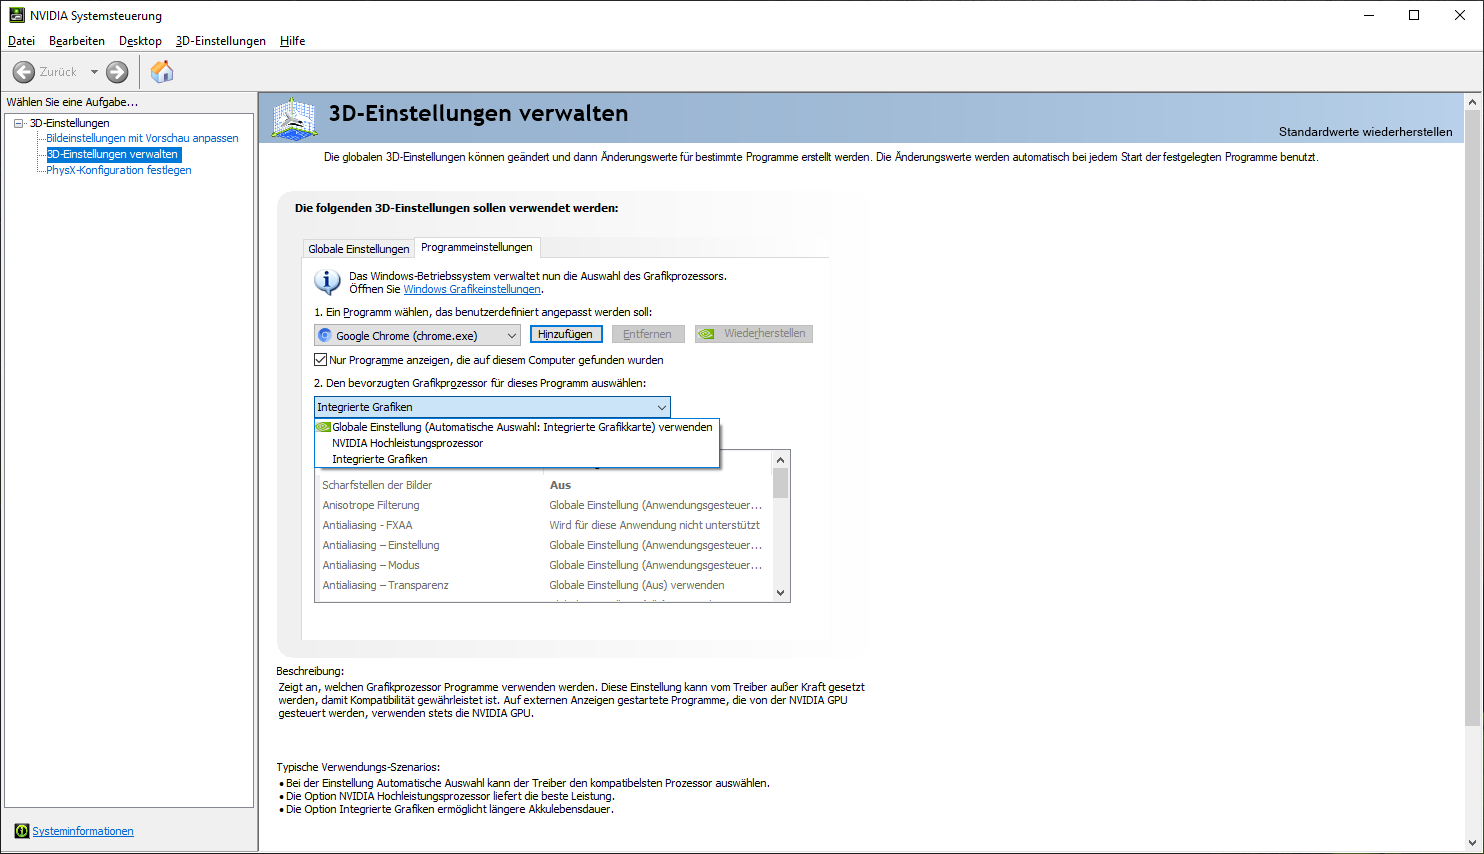The image size is (1484, 854).
Task: Click the Systeminformationen icon
Action: 22,831
